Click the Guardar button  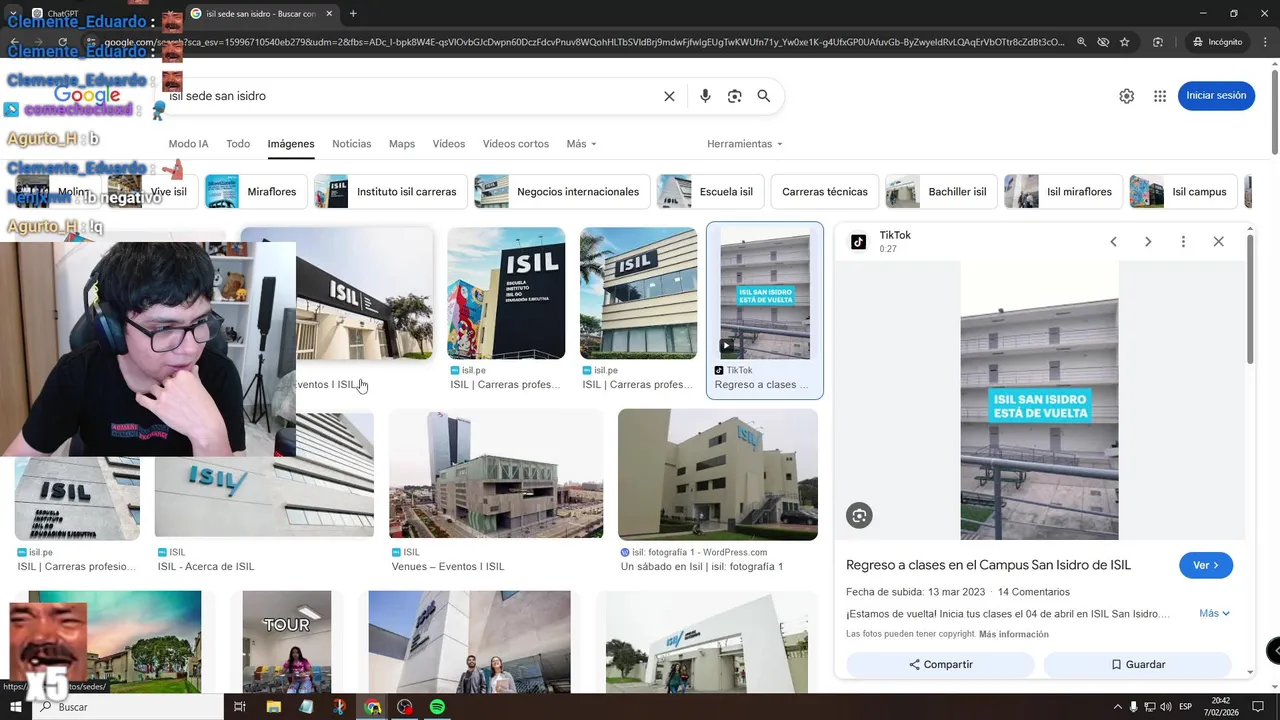click(1138, 664)
